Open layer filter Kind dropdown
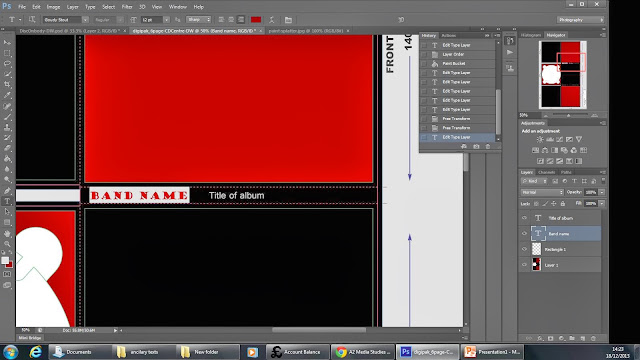The image size is (640, 360). point(535,181)
